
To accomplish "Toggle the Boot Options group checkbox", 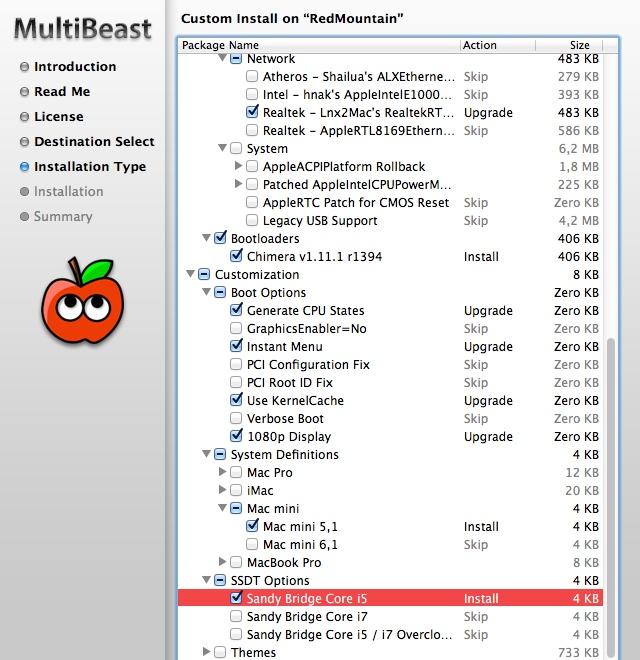I will (220, 292).
